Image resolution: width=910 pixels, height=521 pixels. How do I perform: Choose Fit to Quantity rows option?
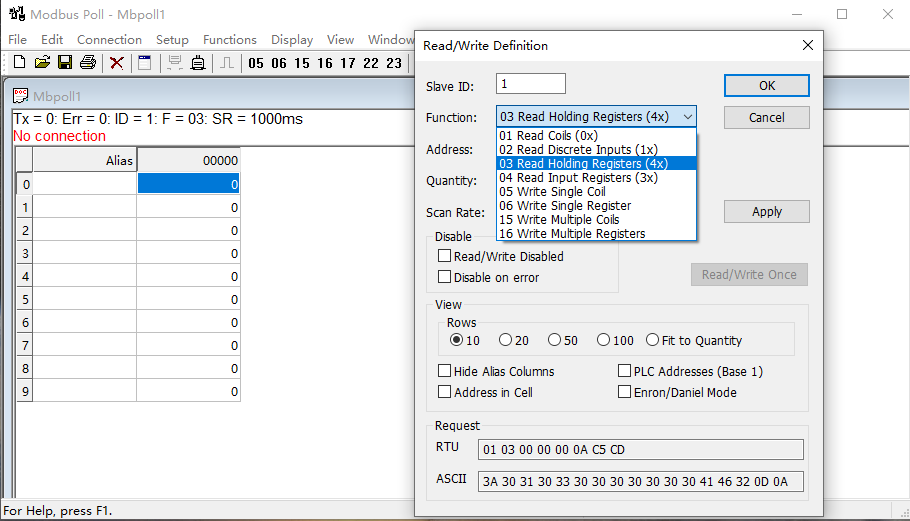(x=653, y=340)
